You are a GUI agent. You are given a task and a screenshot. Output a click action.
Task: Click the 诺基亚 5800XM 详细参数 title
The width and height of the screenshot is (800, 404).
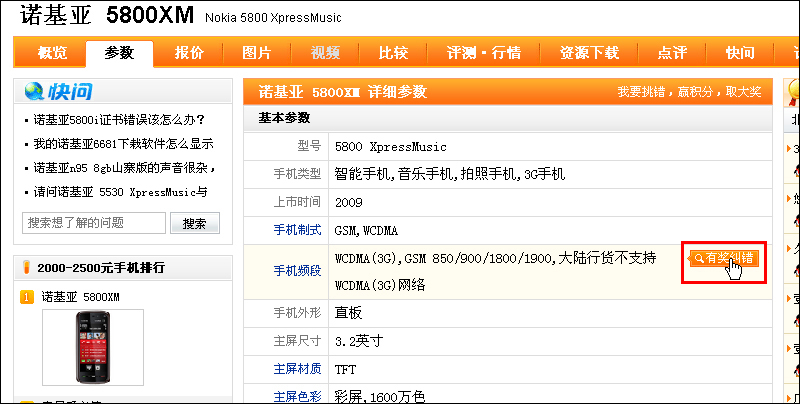343,92
